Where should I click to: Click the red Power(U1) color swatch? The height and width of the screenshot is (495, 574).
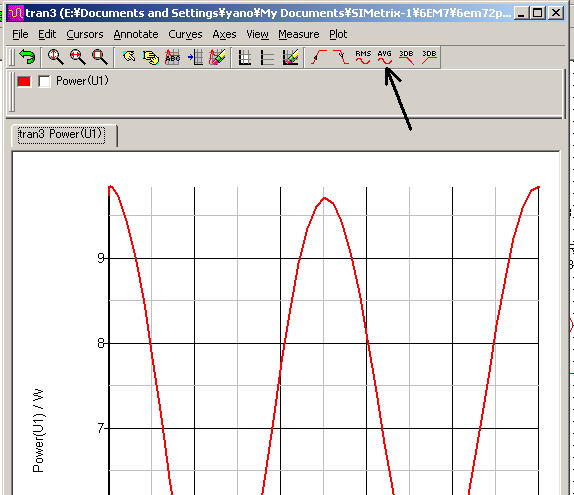click(x=24, y=81)
